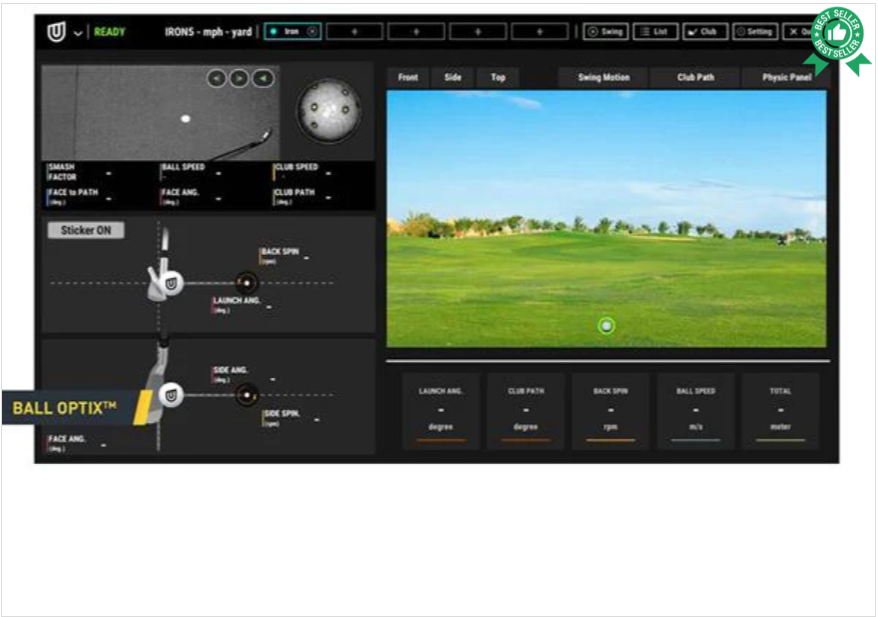Click the Uneekor shield logo icon
The height and width of the screenshot is (617, 878).
[56, 32]
